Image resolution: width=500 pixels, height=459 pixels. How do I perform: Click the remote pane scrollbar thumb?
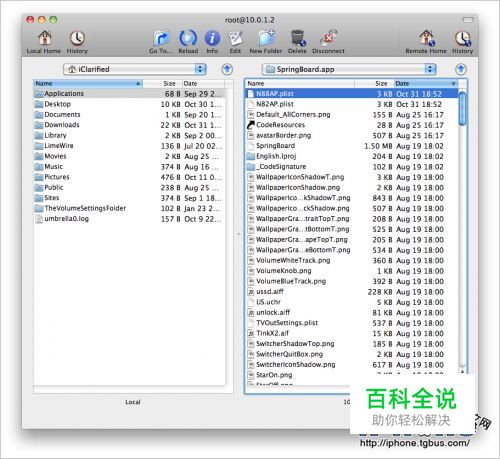[x=462, y=109]
